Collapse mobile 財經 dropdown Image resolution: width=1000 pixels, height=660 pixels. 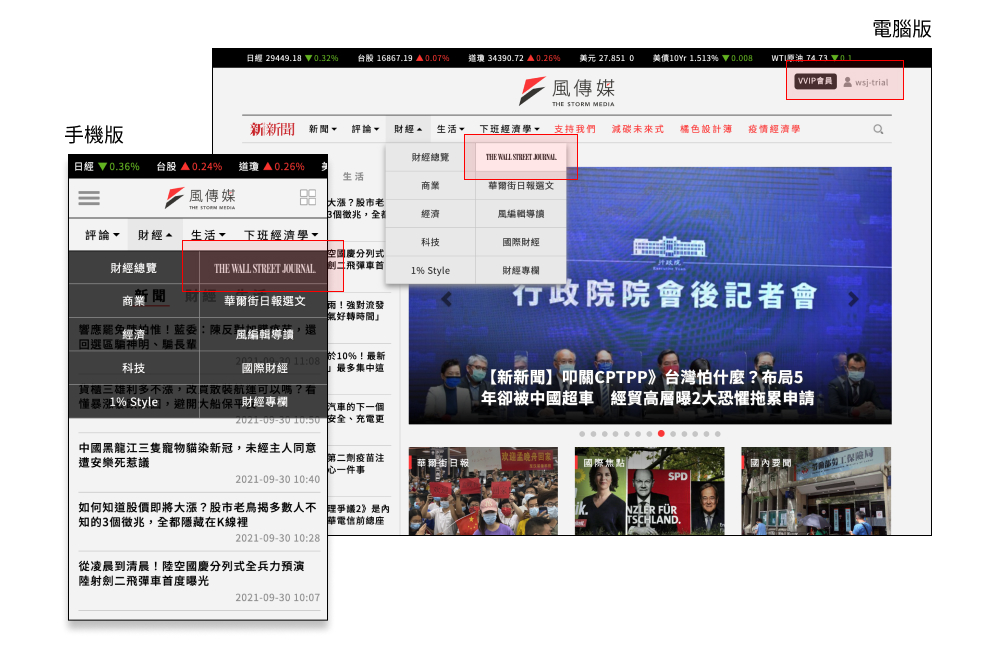pos(155,235)
